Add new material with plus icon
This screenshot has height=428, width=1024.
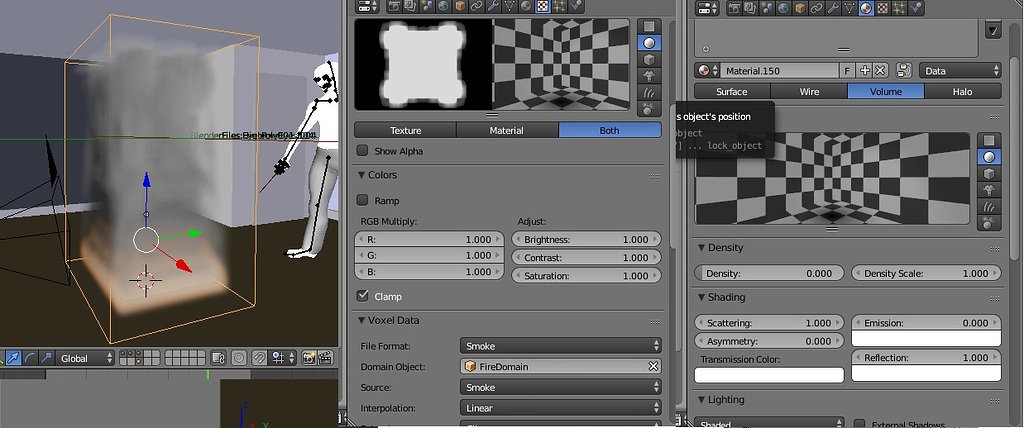[x=865, y=71]
